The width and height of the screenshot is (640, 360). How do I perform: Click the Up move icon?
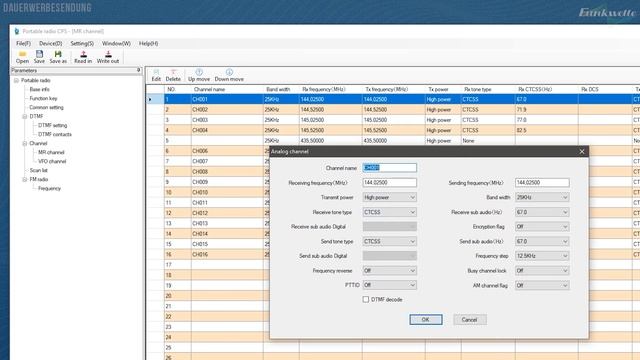point(199,76)
